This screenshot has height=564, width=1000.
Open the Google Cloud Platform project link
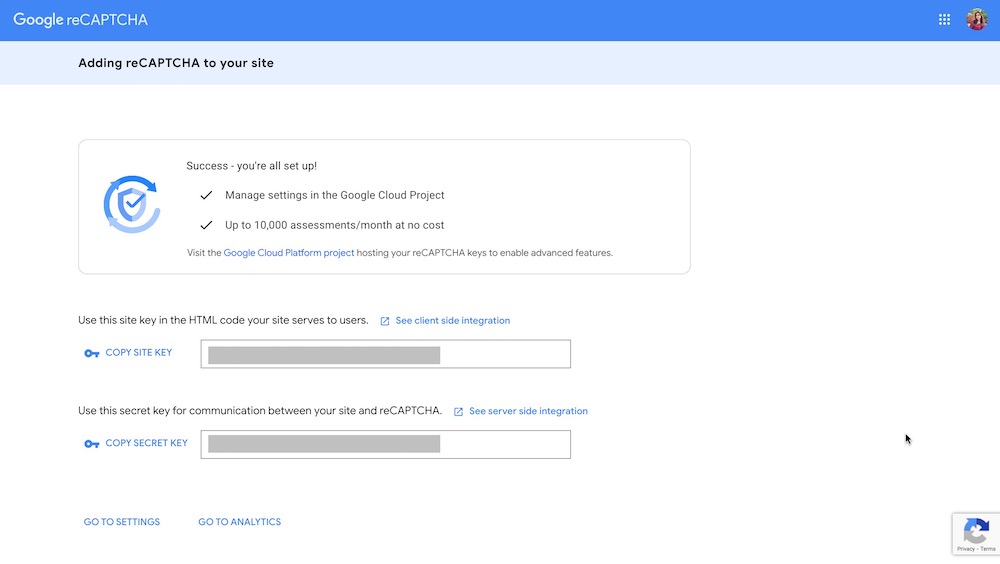point(289,253)
